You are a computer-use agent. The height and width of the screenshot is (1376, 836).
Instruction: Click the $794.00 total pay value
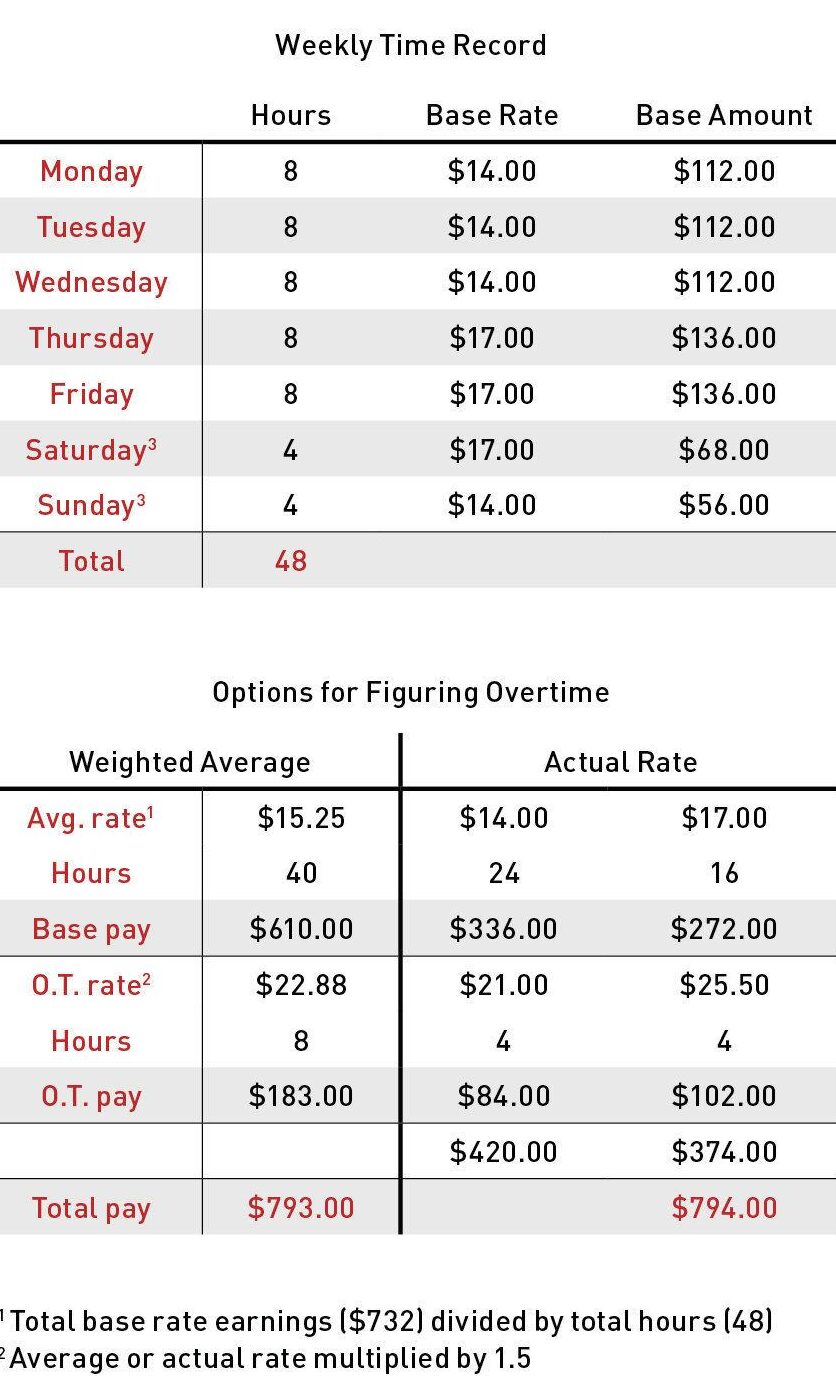(724, 1208)
